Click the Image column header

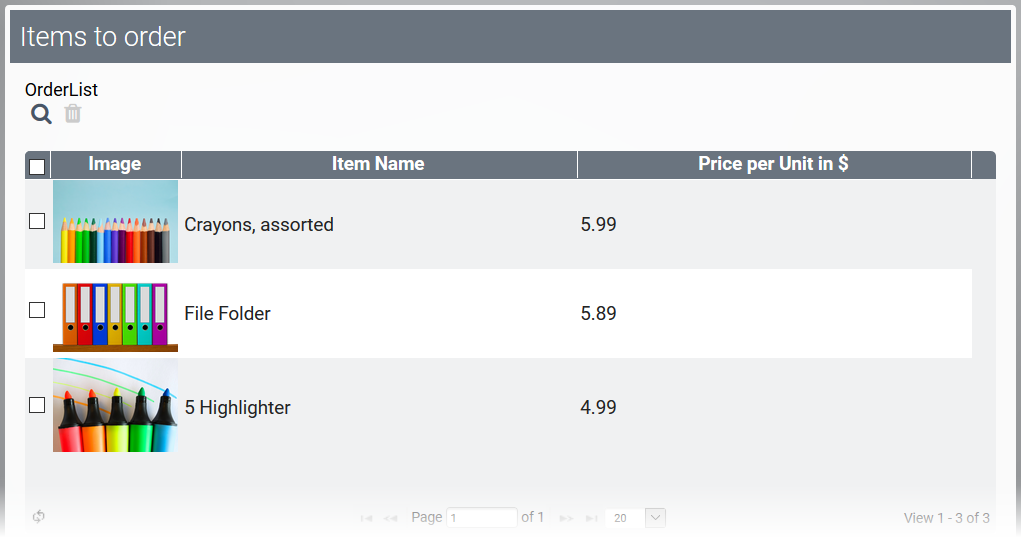click(115, 164)
